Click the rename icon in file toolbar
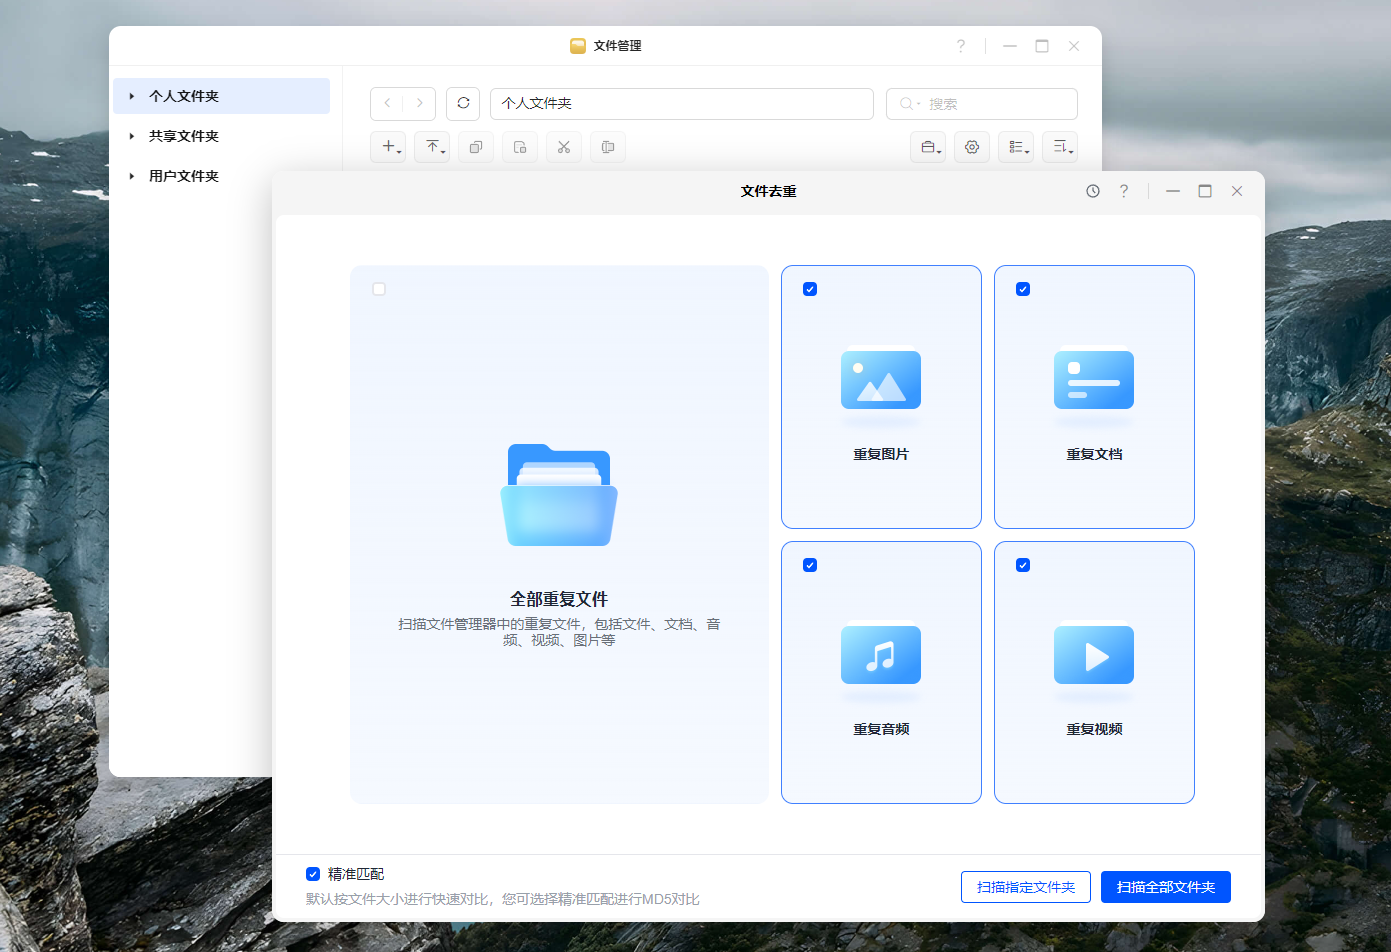1391x952 pixels. coord(608,147)
